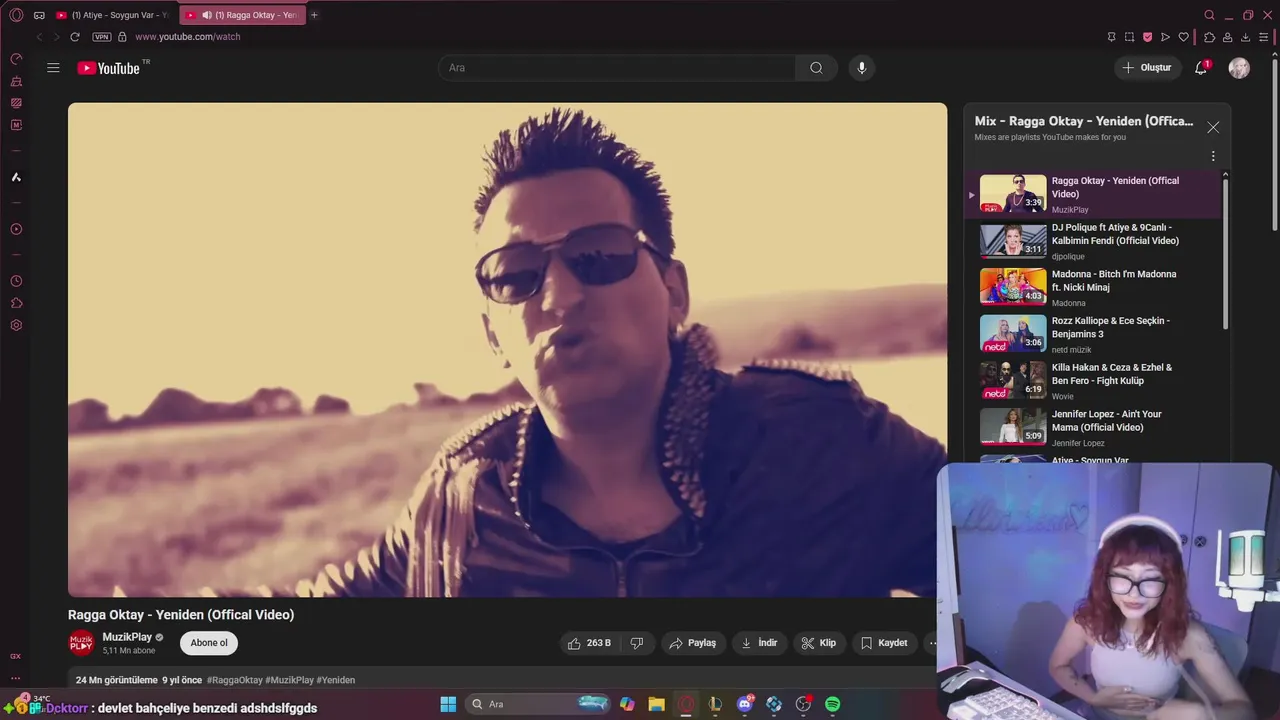Click the #RaggaOktay hashtag
The width and height of the screenshot is (1280, 720).
(234, 680)
